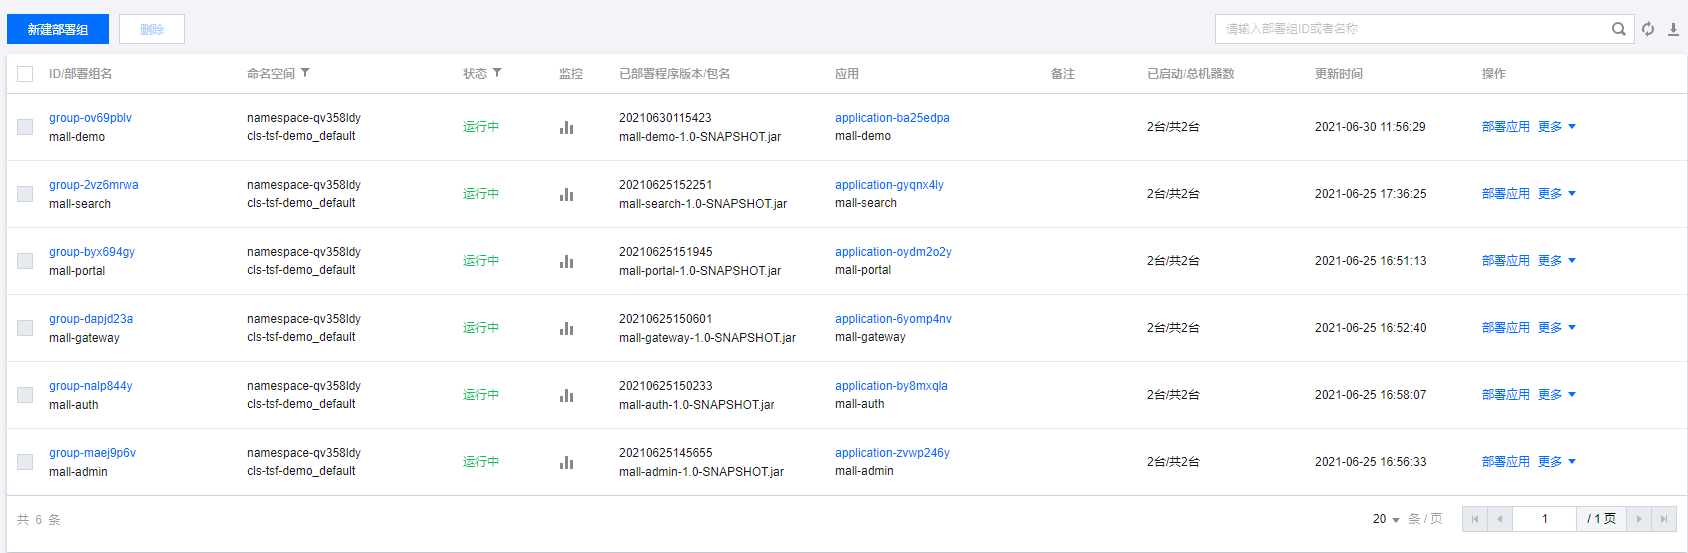Filter by status column funnel icon
The image size is (1688, 553).
(x=497, y=73)
